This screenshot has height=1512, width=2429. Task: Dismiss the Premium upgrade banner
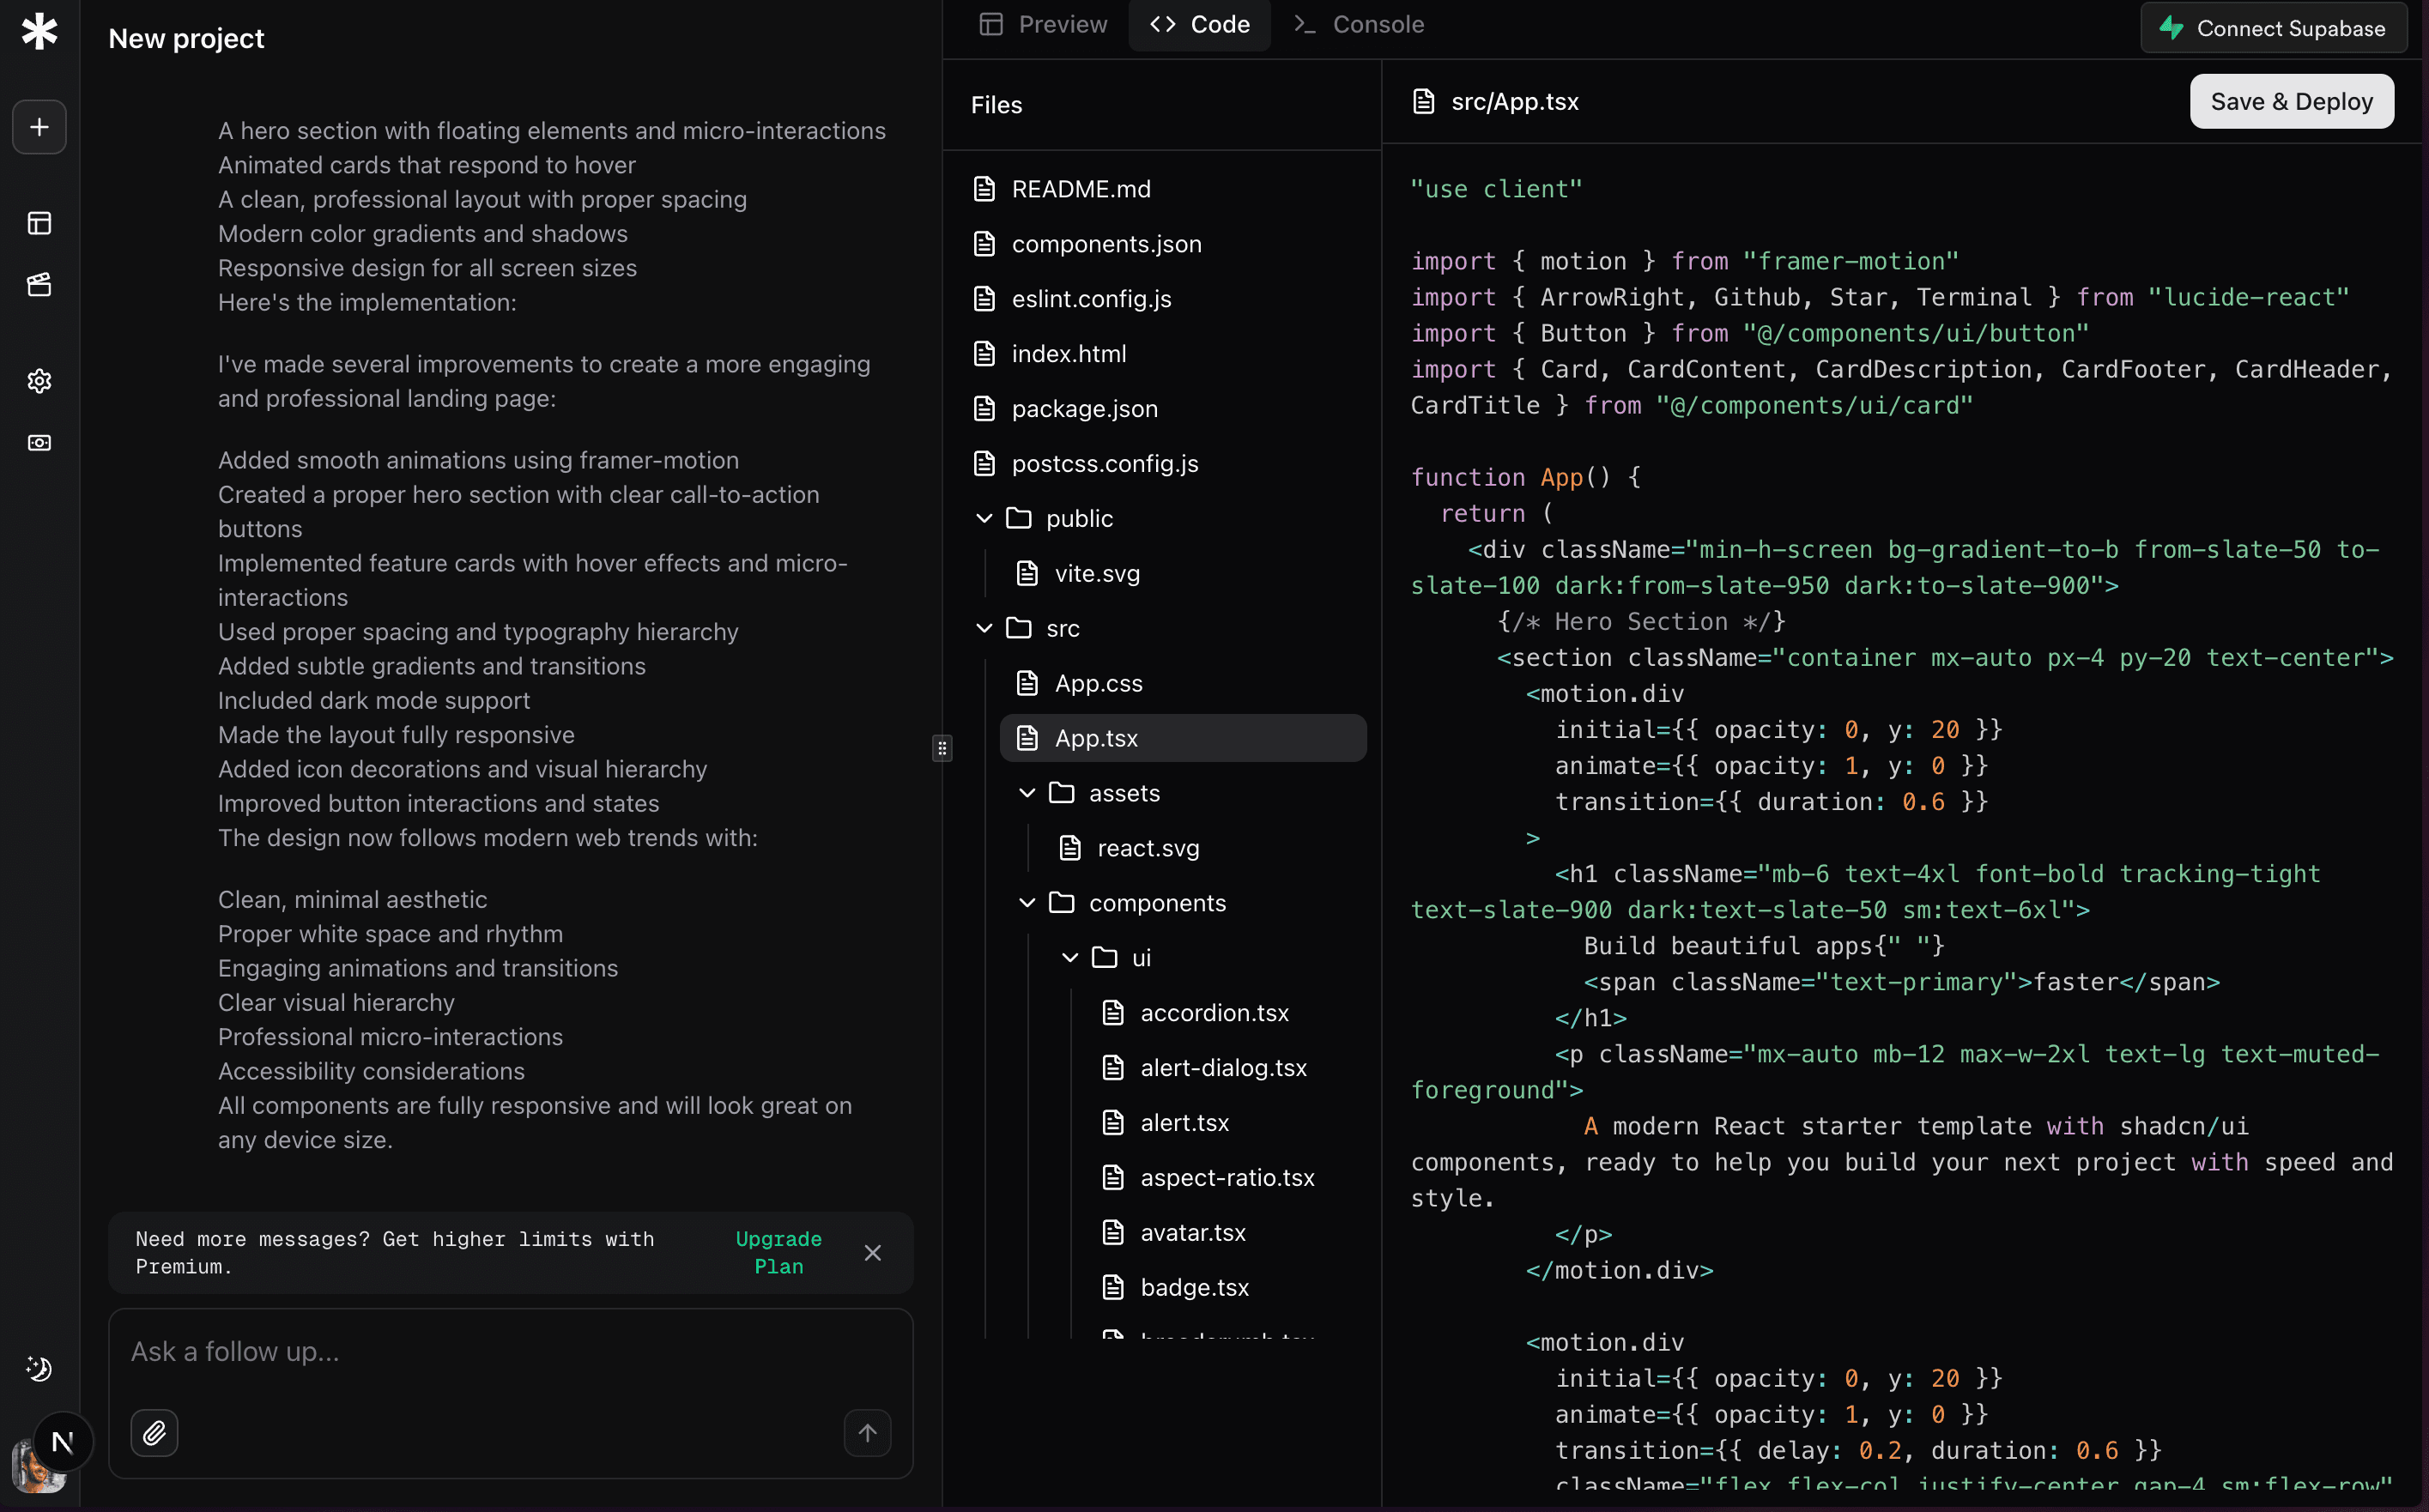coord(873,1253)
